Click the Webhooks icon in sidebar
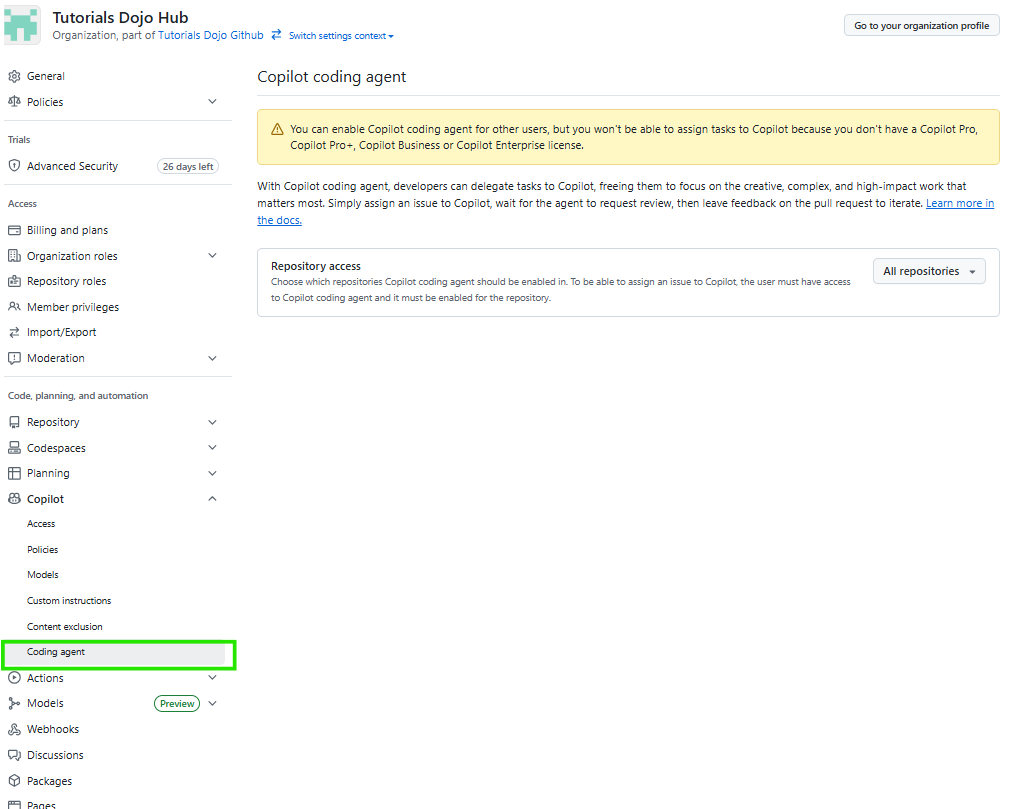1026x809 pixels. point(14,728)
